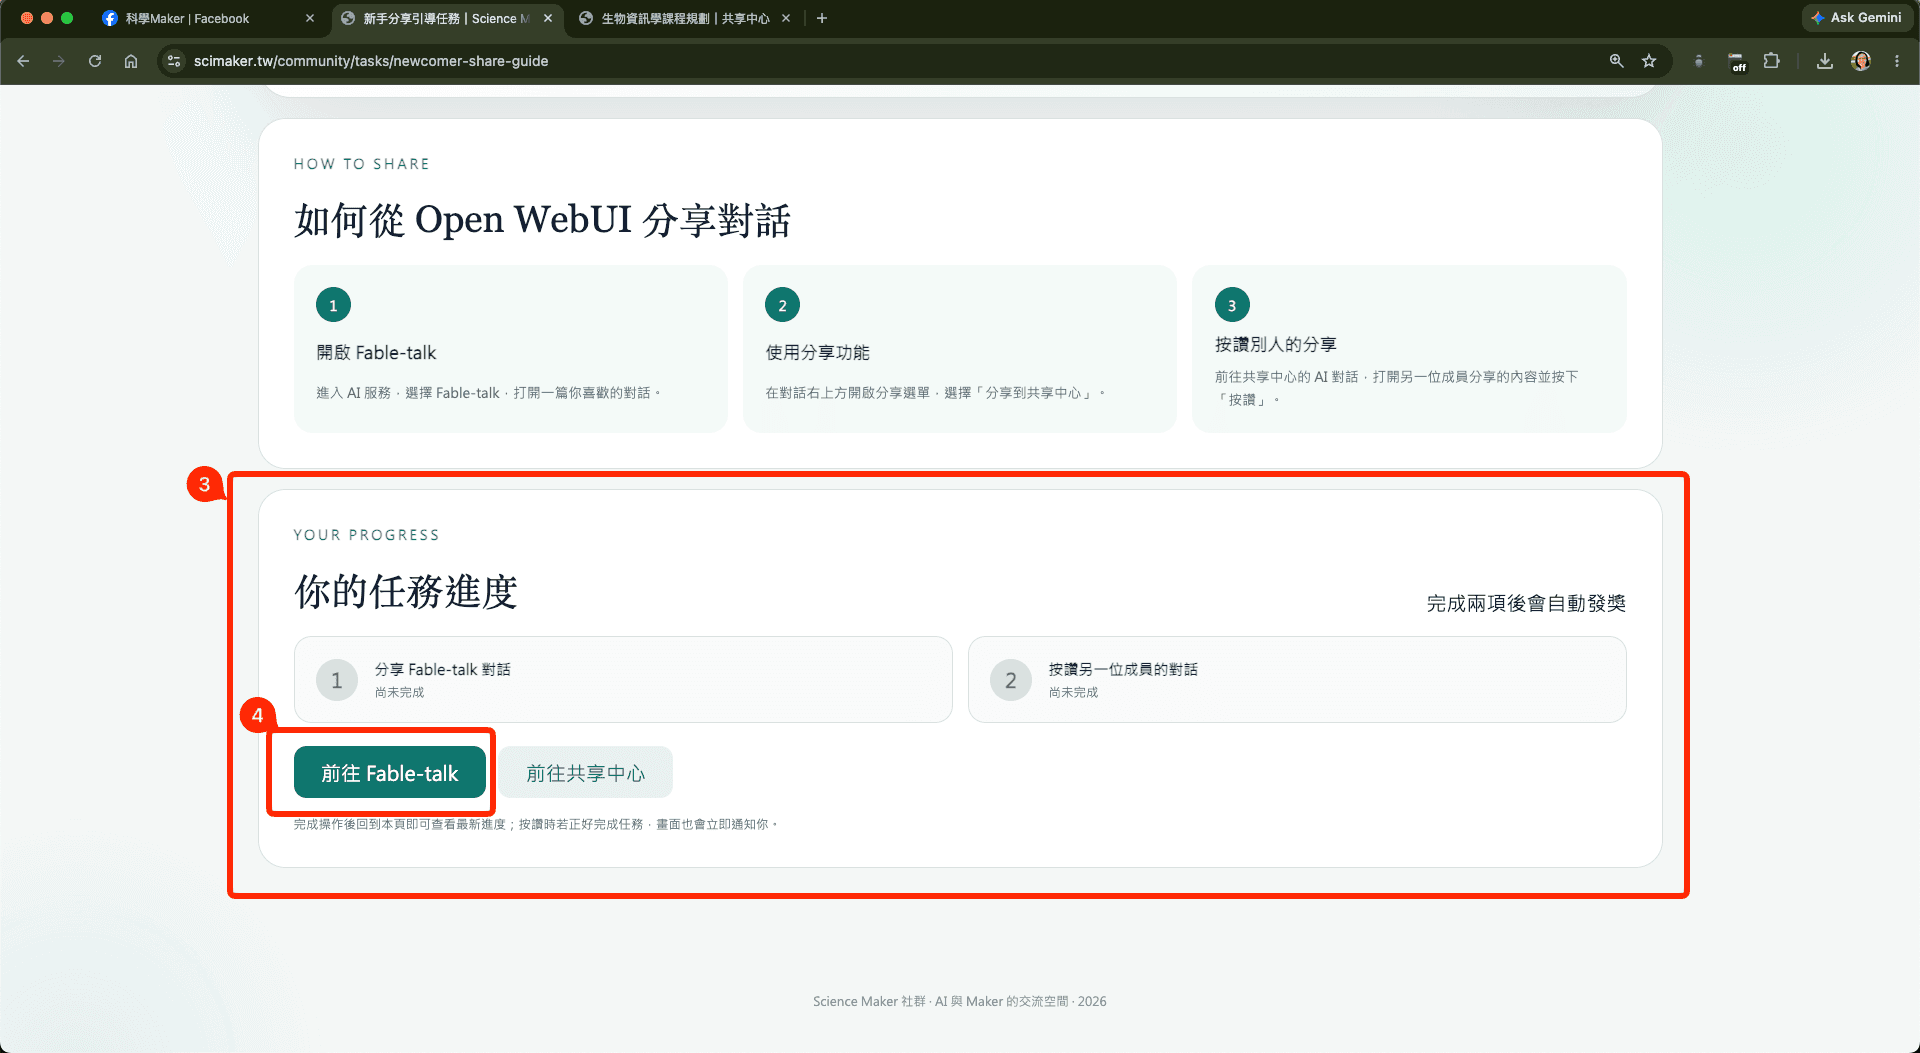
Task: Click the Ask Gemini button
Action: [1856, 18]
